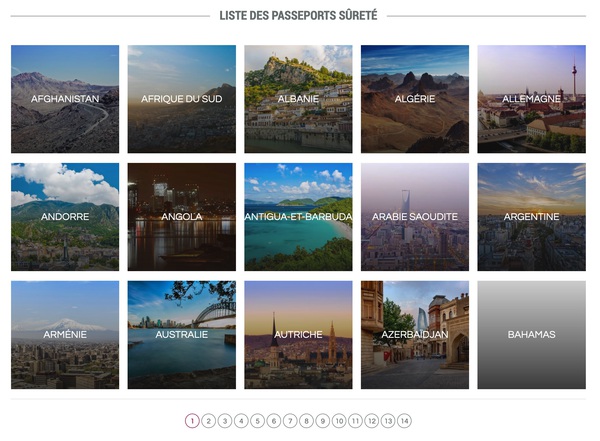Viewport: 600px width, 441px height.
Task: Open the Arménie tile
Action: coord(65,335)
